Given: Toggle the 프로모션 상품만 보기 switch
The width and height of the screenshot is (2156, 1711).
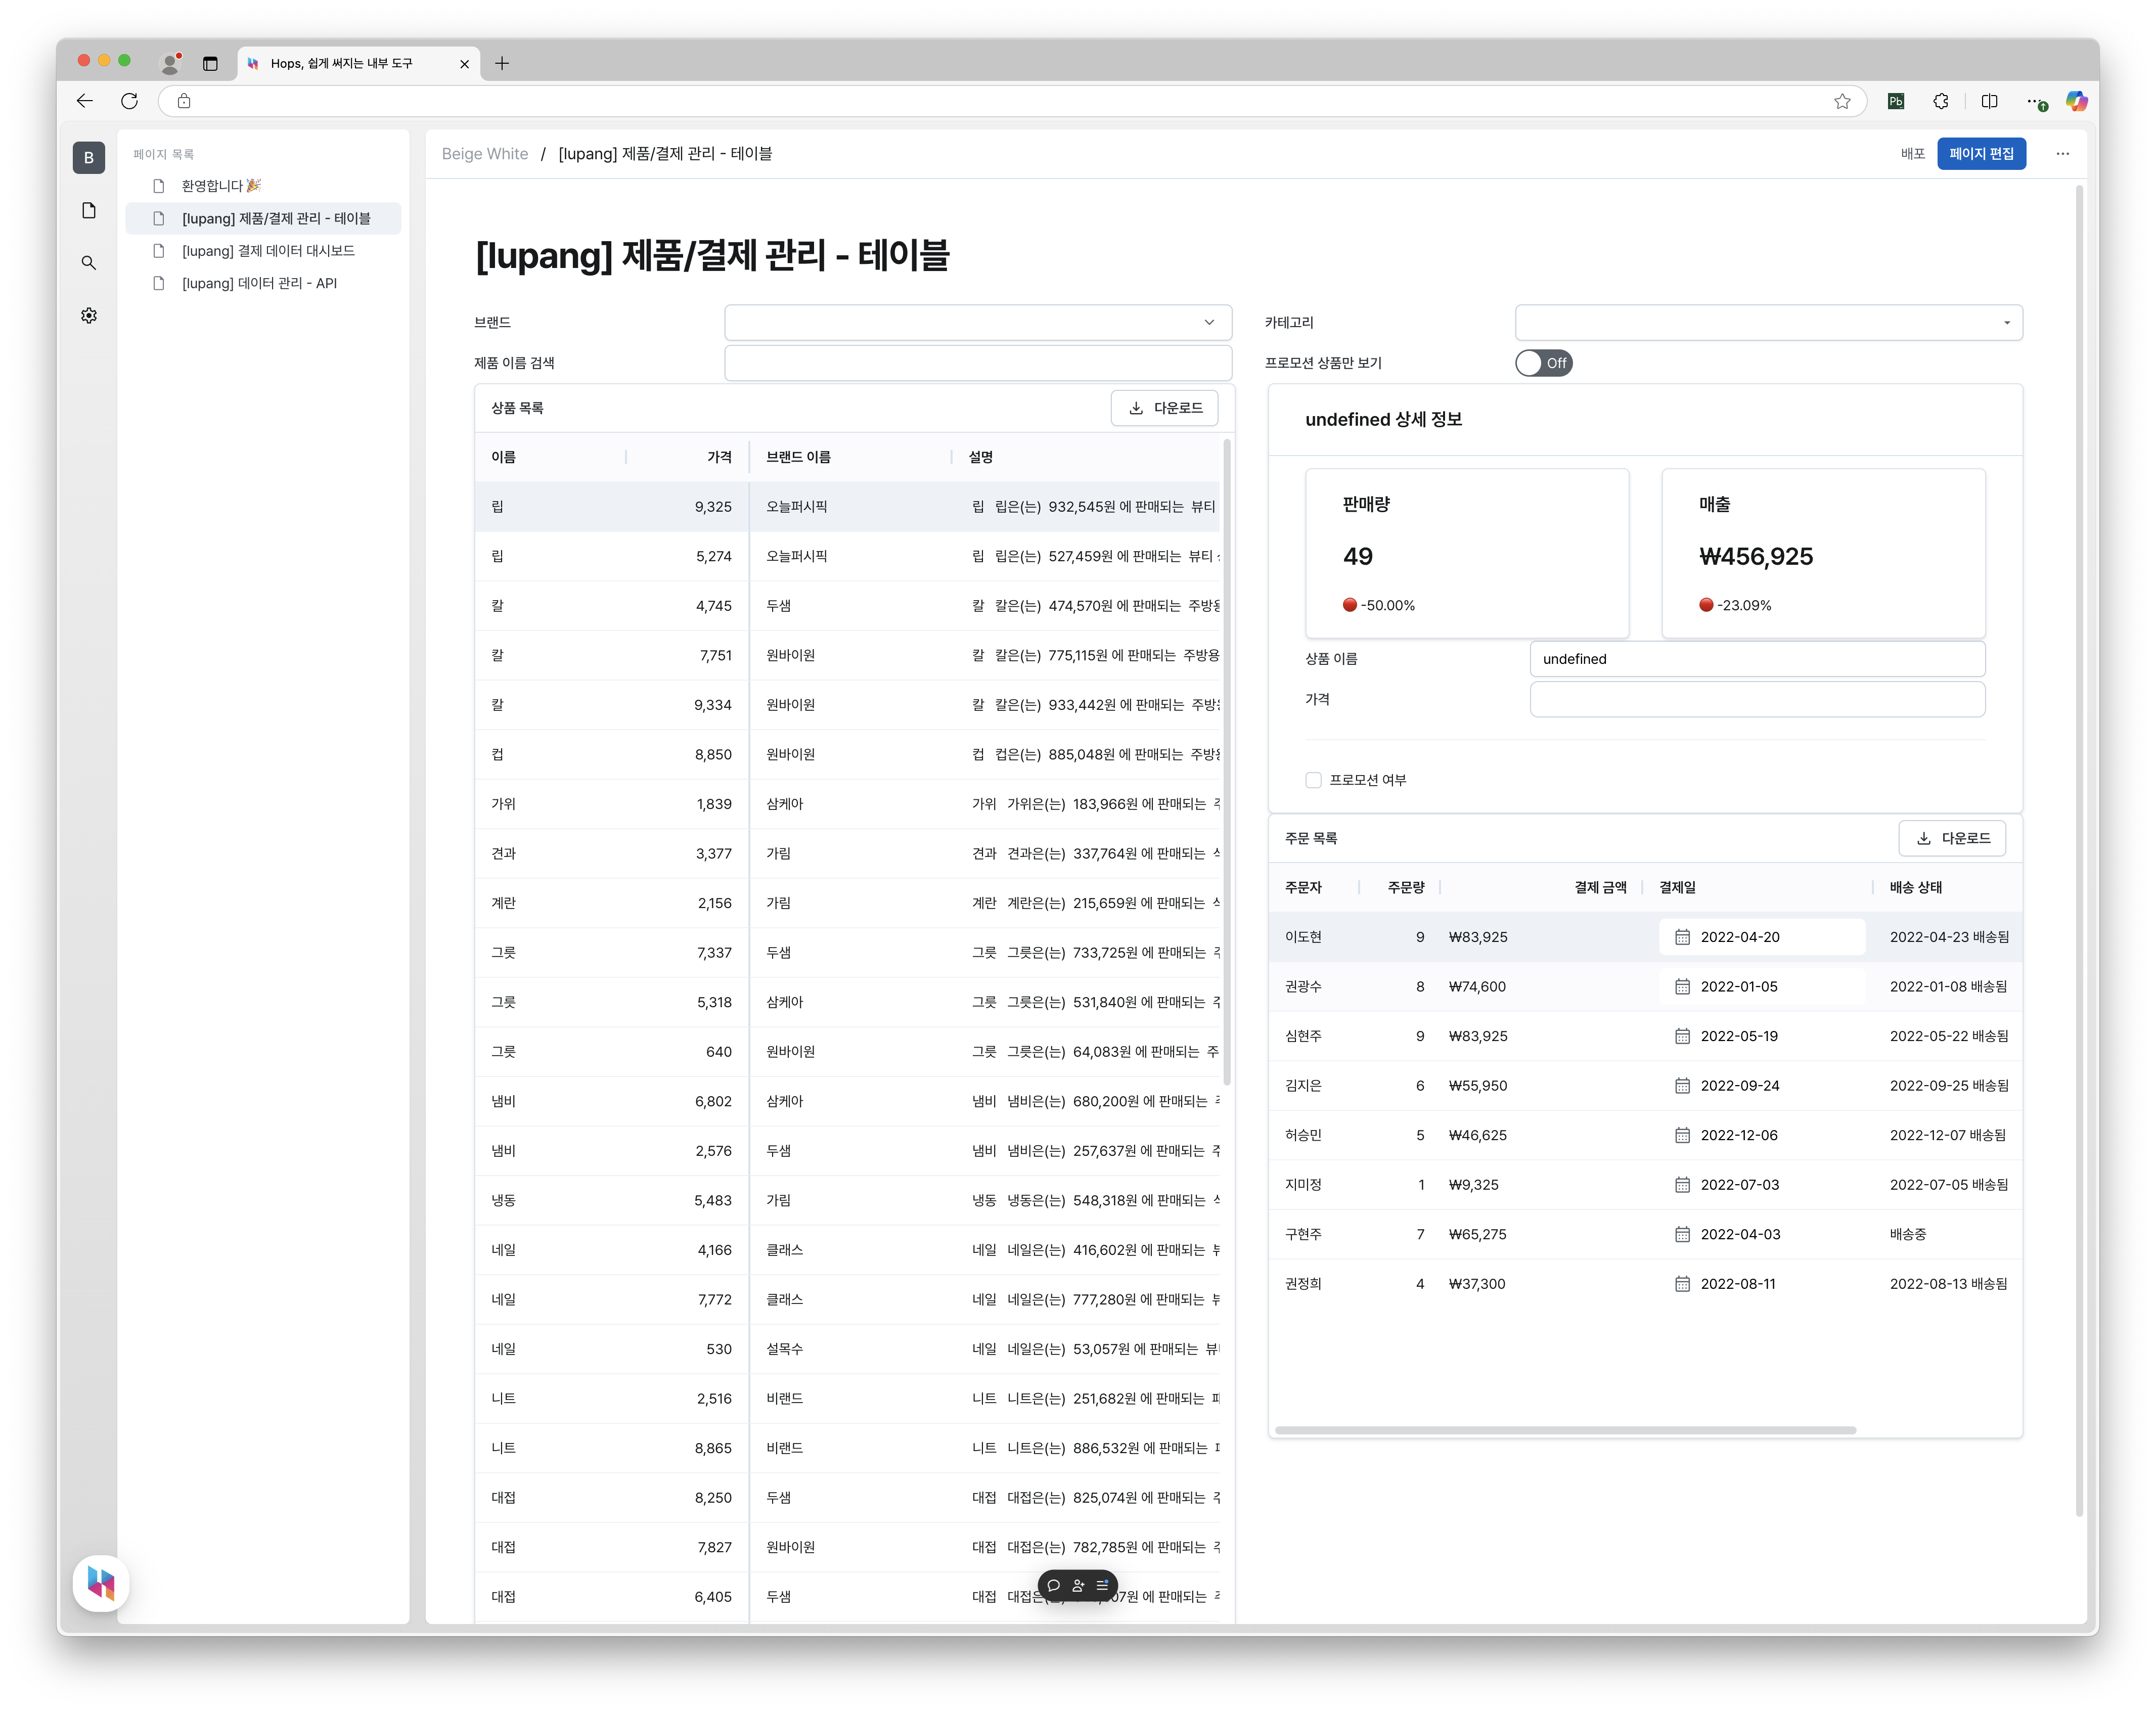Looking at the screenshot, I should (x=1543, y=363).
